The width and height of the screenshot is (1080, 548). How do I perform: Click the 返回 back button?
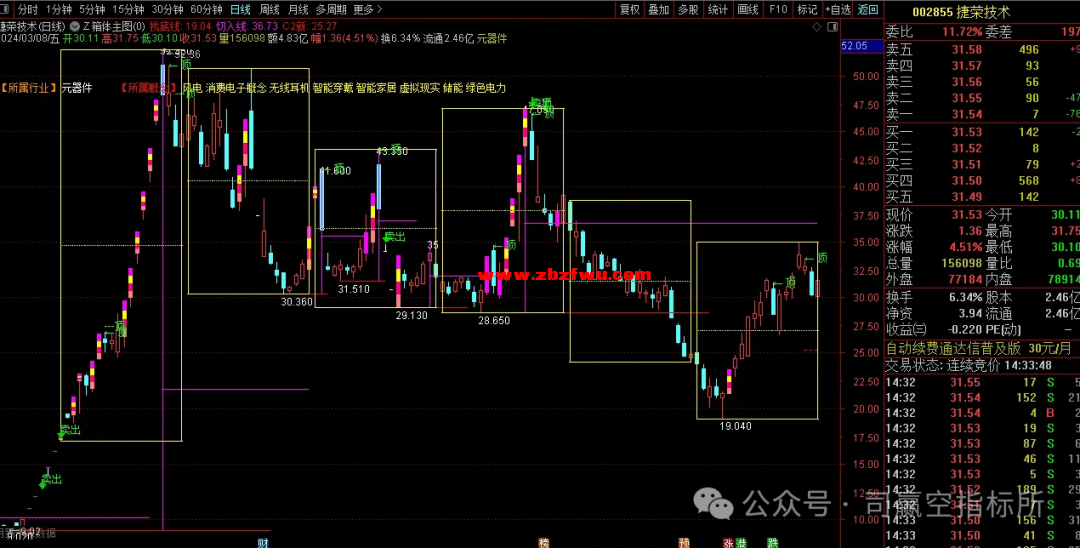pyautogui.click(x=869, y=9)
